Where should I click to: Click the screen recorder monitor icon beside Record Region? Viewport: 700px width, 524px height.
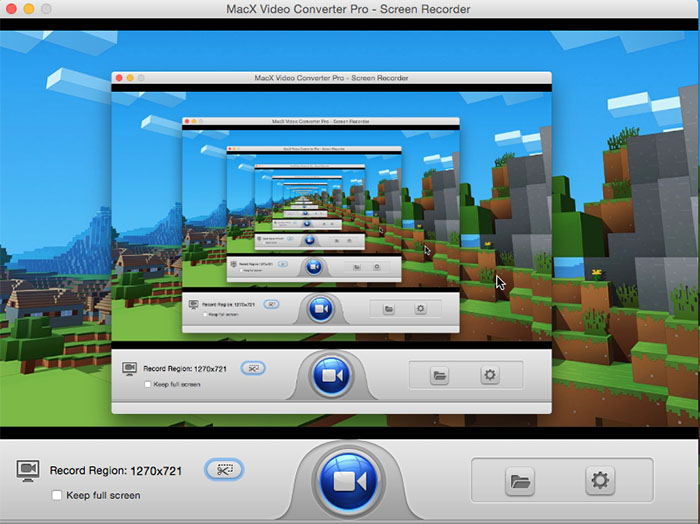[28, 470]
